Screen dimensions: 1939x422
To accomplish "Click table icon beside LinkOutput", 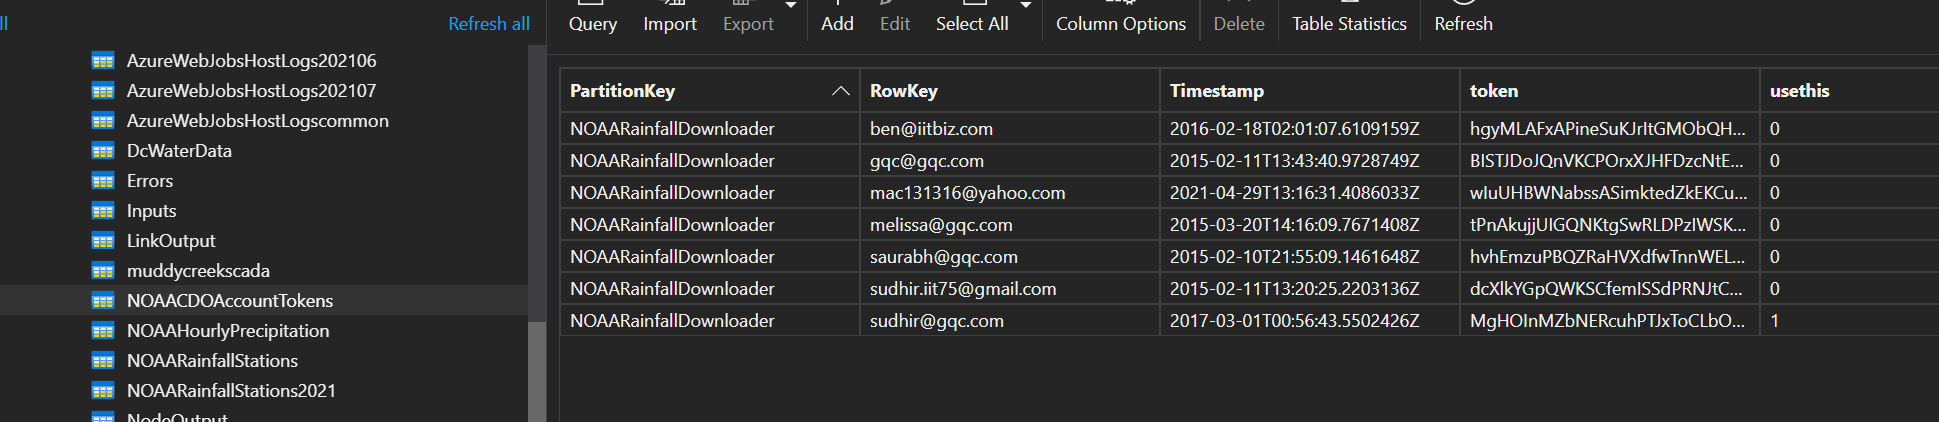I will 103,241.
